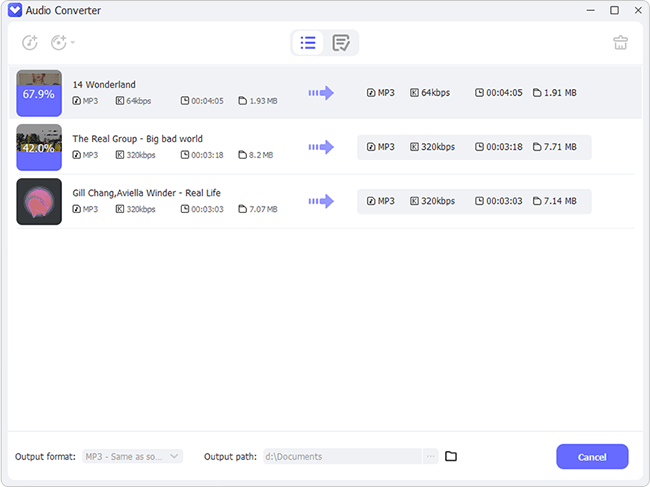Screen dimensions: 650x487
Task: Click output duration 00:03:03 in settings panel
Action: (499, 201)
